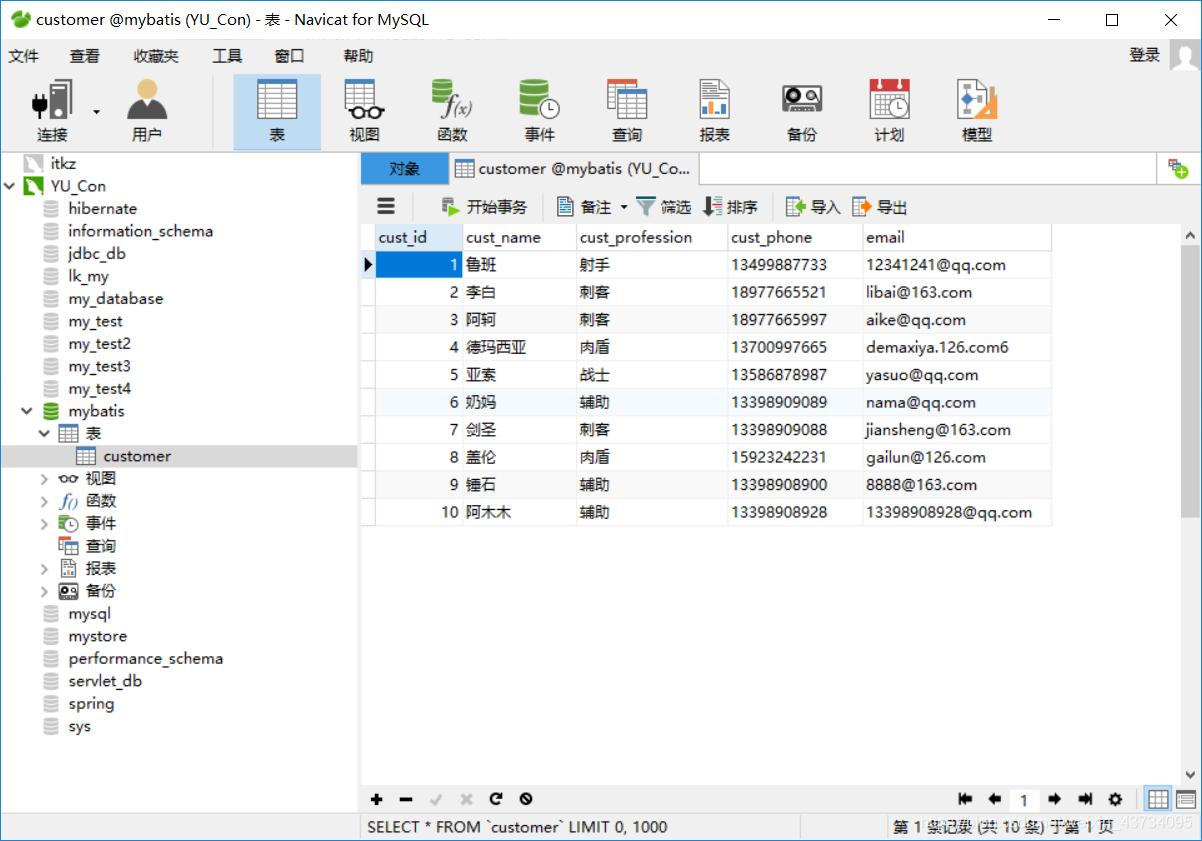Open the 帮助 menu
Viewport: 1202px width, 841px height.
[x=358, y=56]
